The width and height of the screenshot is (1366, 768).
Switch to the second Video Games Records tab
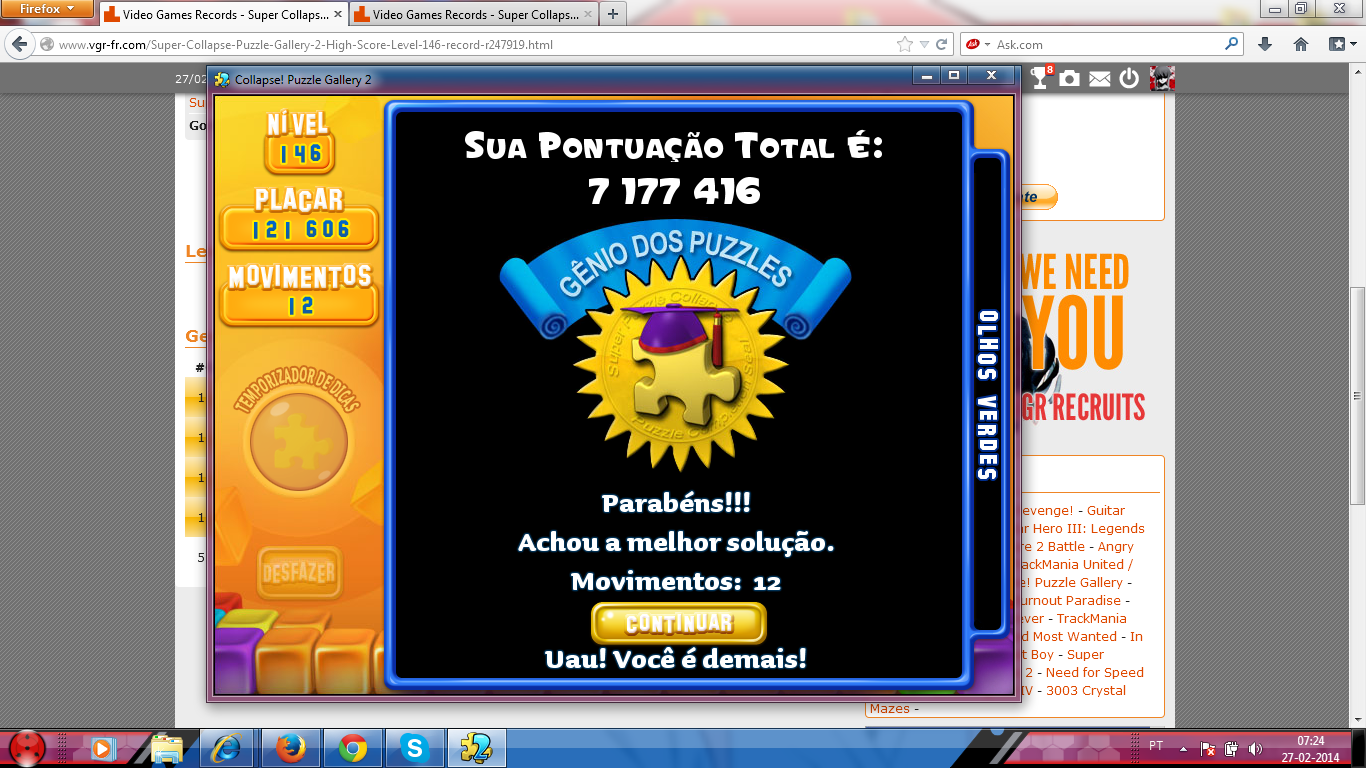pos(472,15)
